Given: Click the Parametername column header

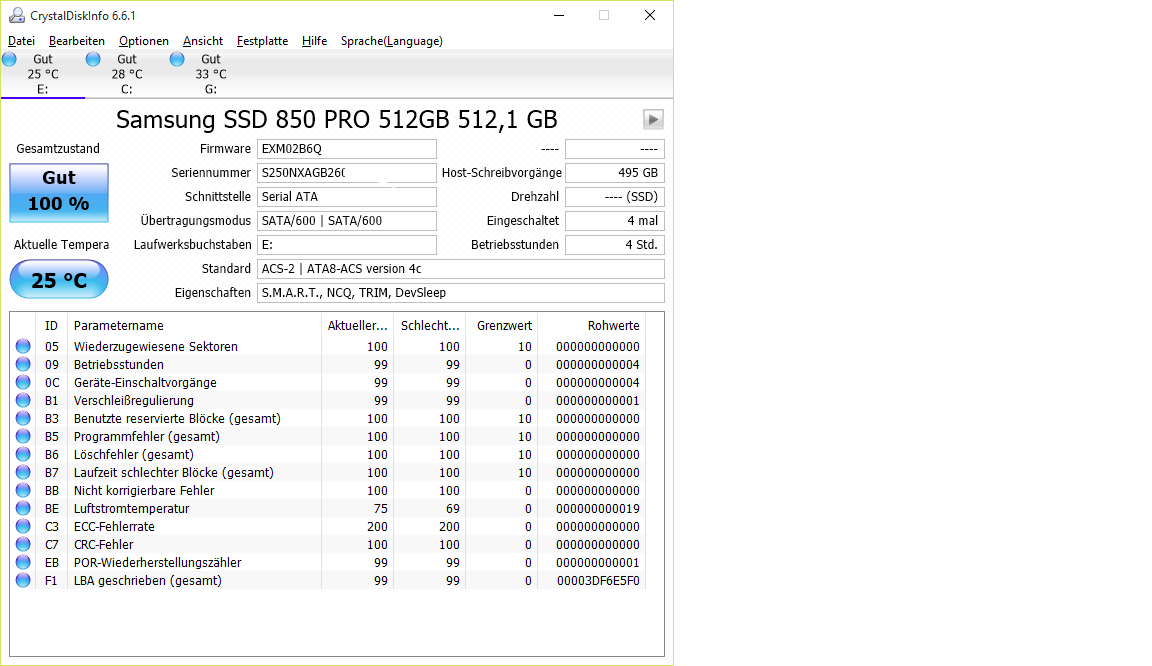Looking at the screenshot, I should [x=194, y=326].
